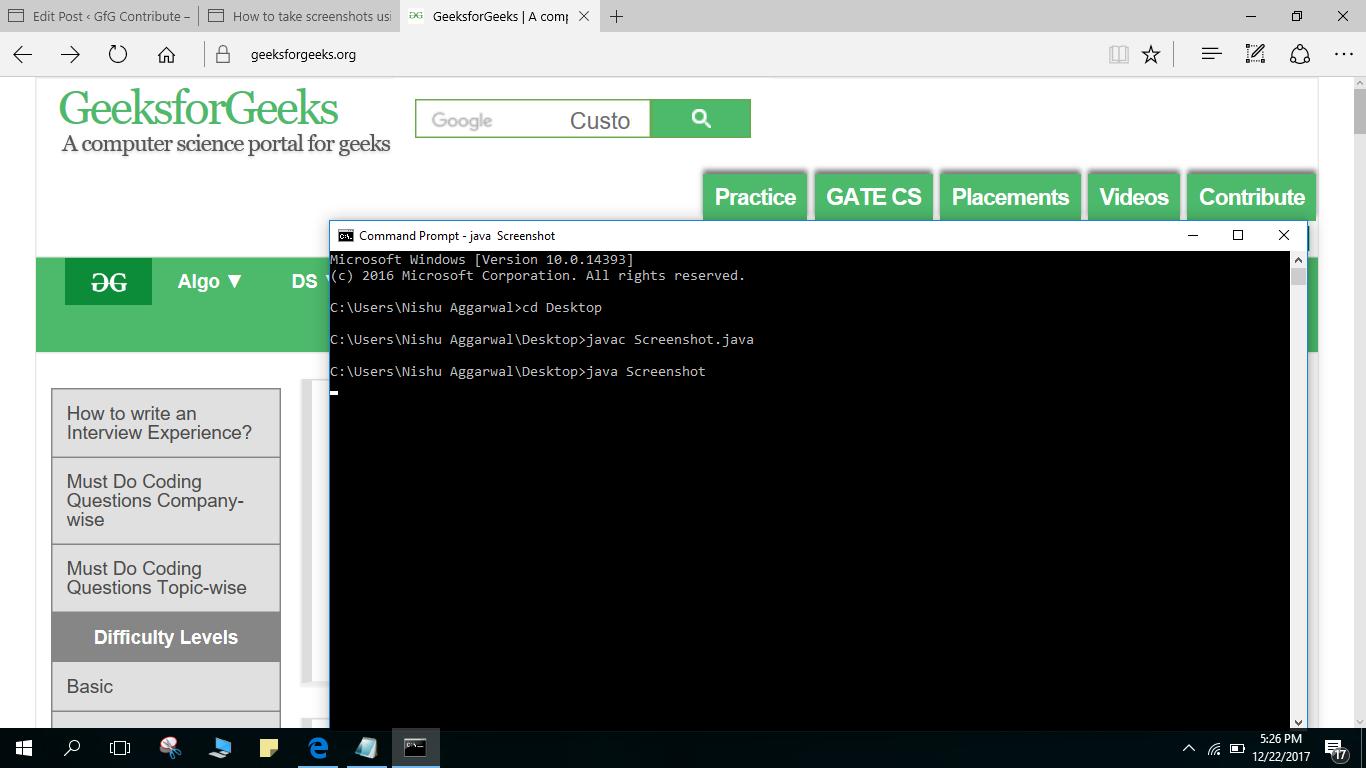This screenshot has height=768, width=1366.
Task: Open Sticky Notes from taskbar
Action: (x=268, y=747)
